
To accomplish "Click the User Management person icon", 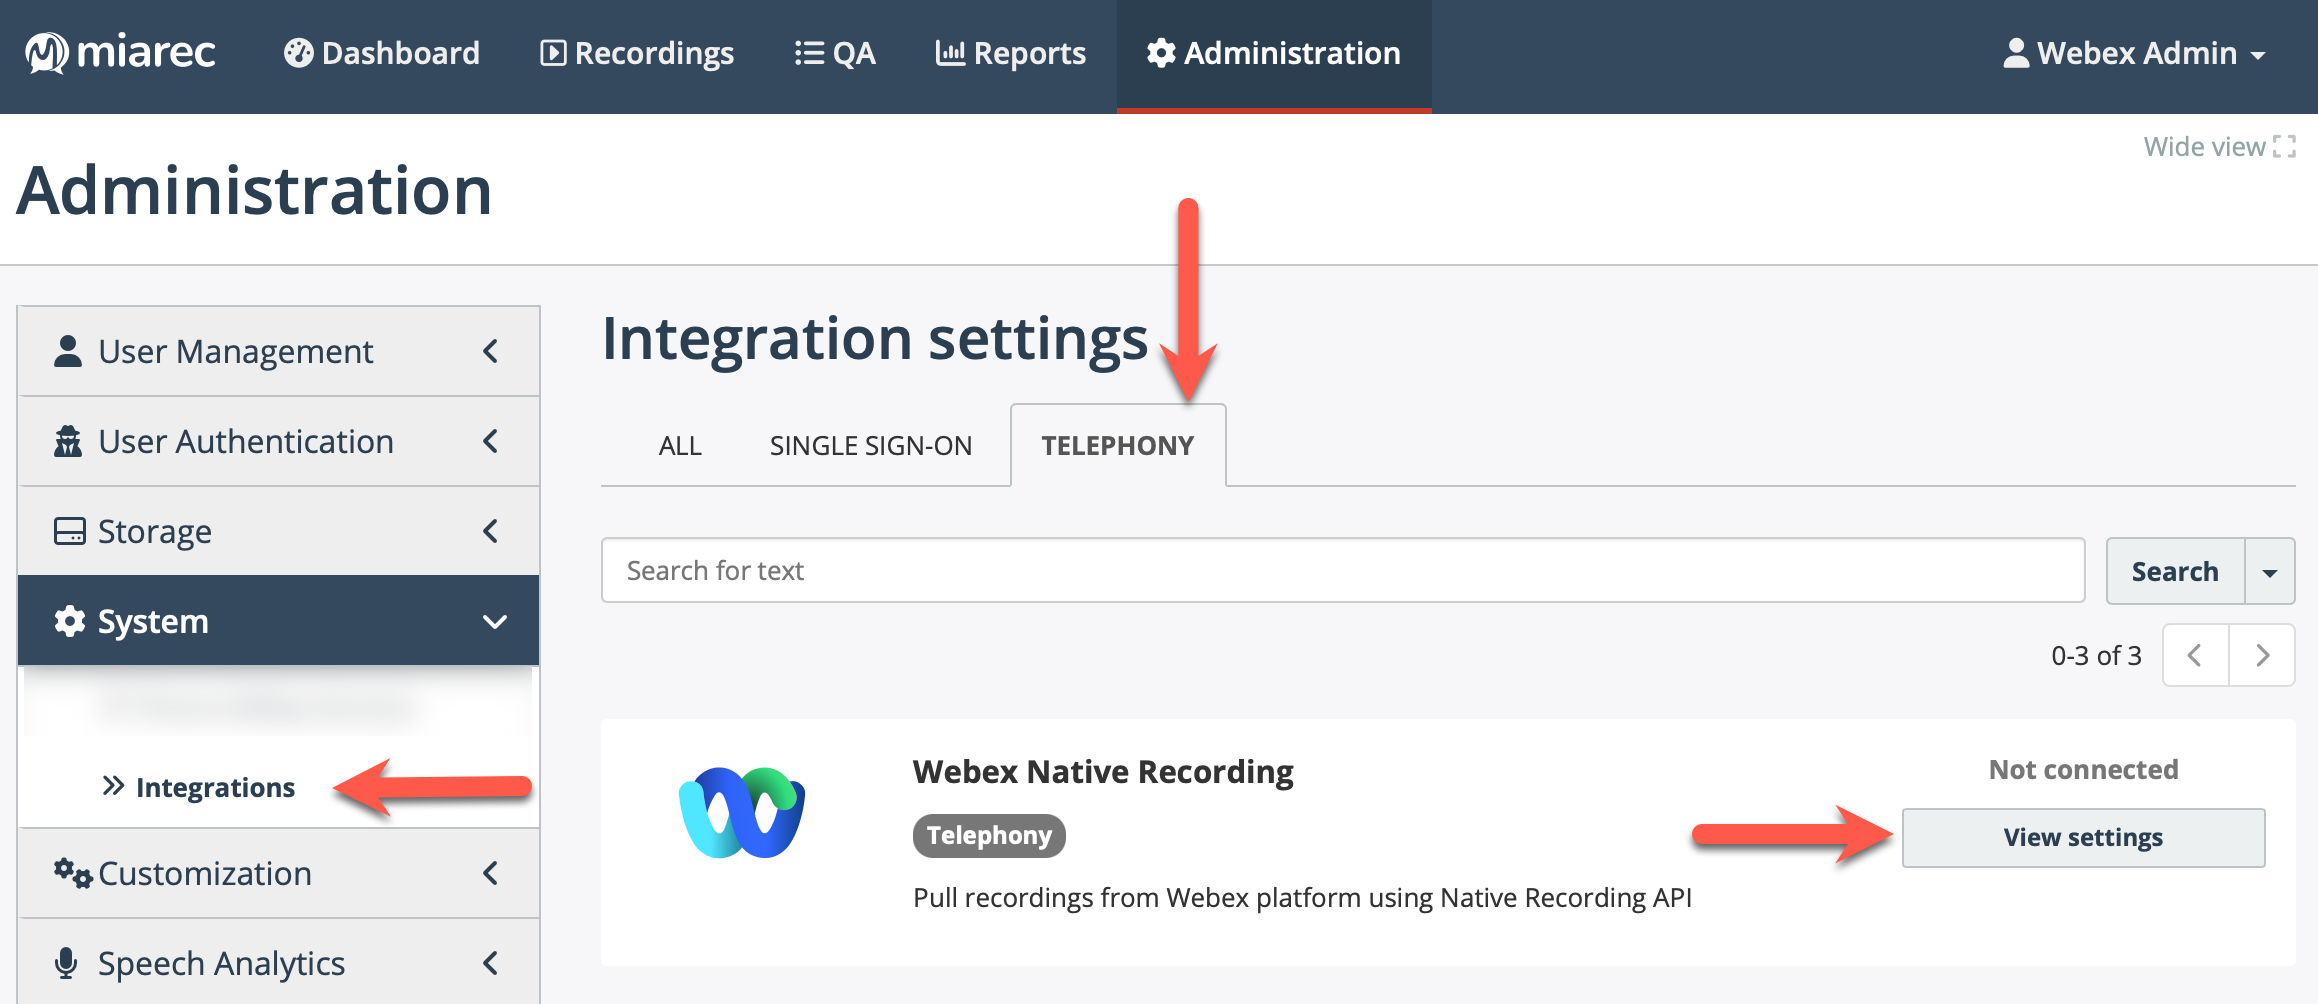I will tap(66, 350).
